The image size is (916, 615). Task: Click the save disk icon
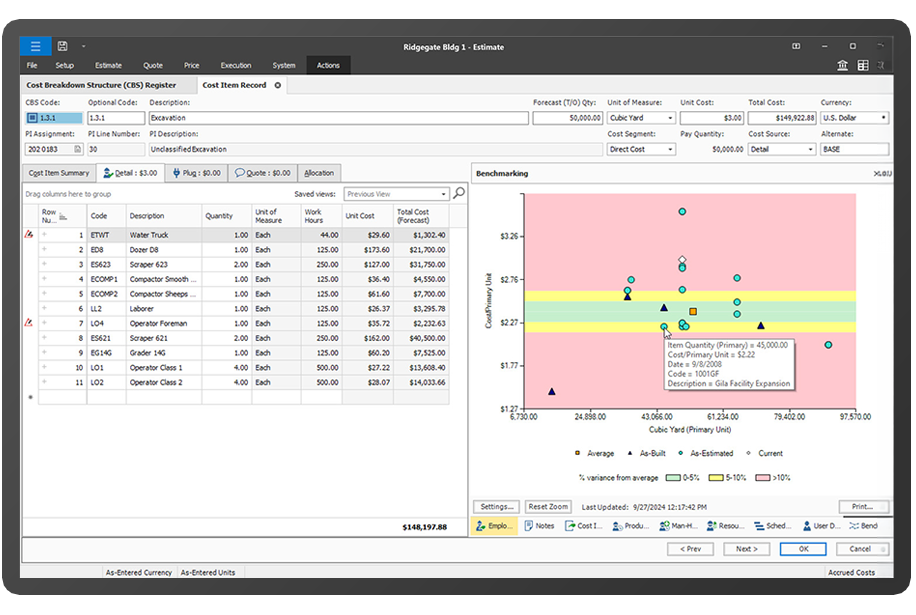(x=63, y=46)
